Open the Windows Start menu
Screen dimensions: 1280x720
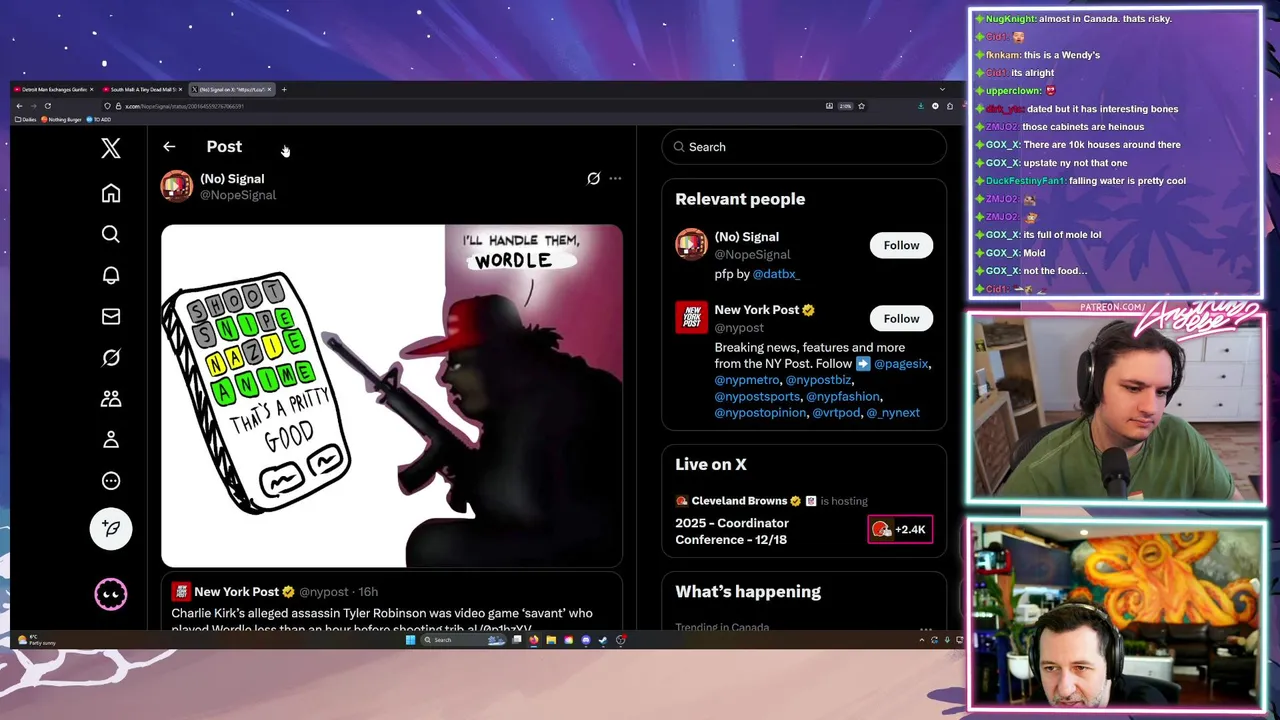pyautogui.click(x=410, y=640)
